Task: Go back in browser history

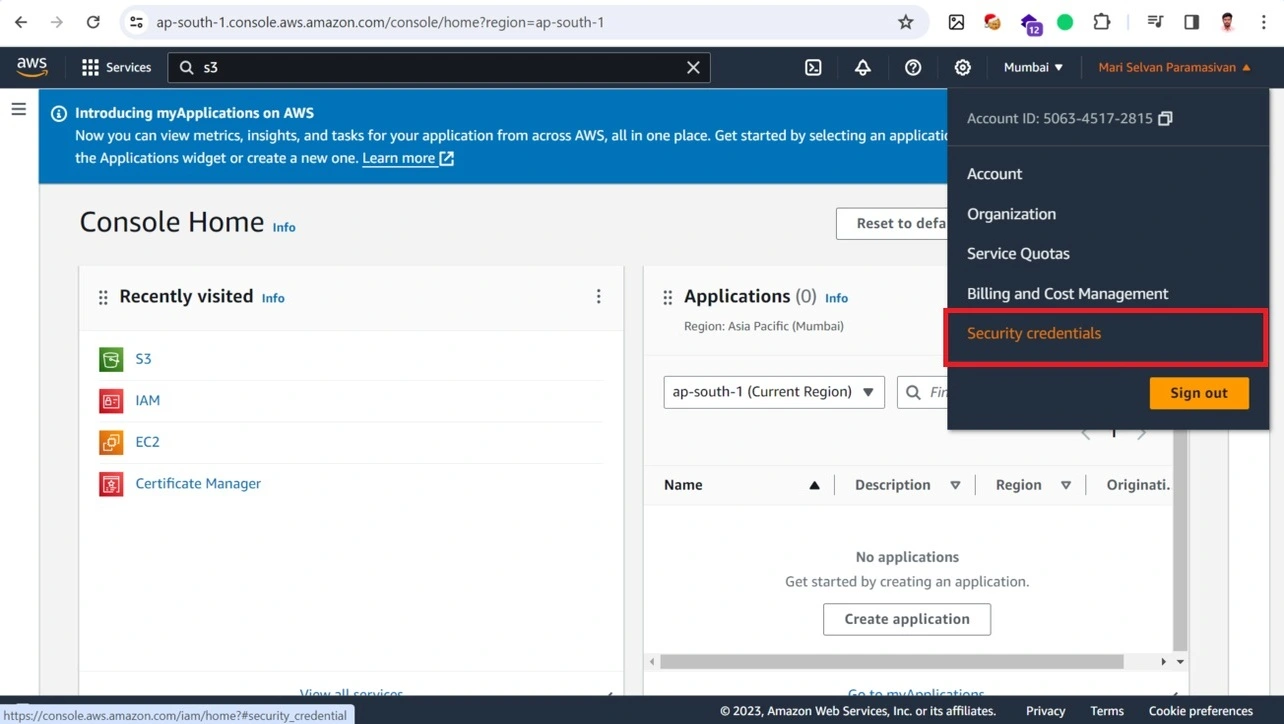Action: pyautogui.click(x=21, y=22)
